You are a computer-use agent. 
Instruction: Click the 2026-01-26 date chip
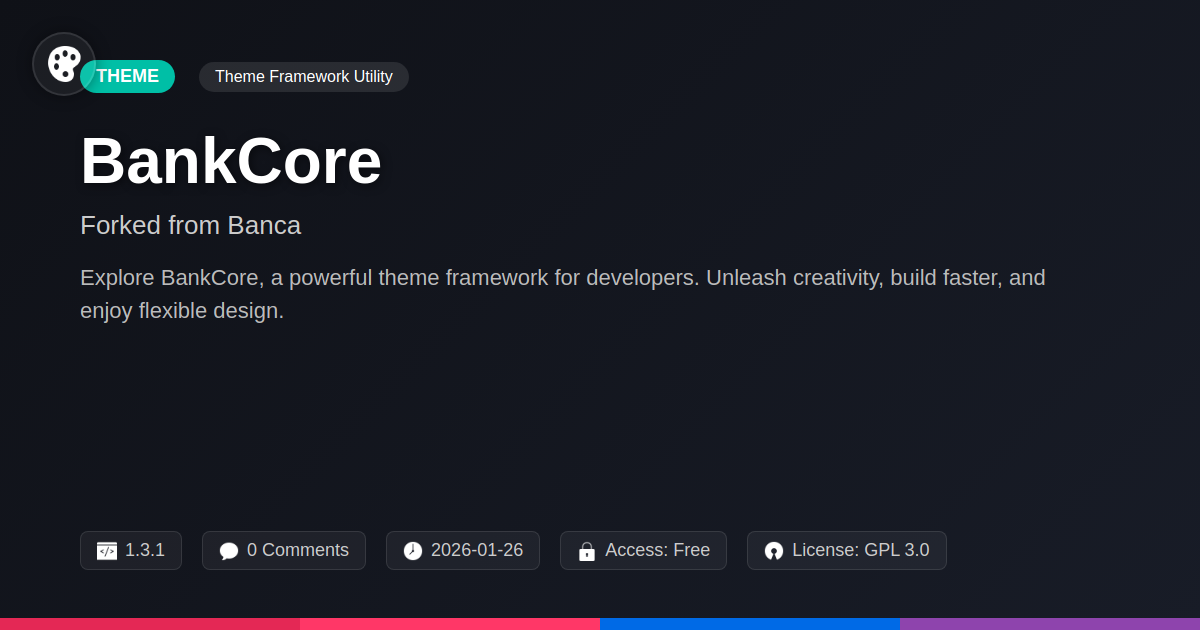coord(463,551)
